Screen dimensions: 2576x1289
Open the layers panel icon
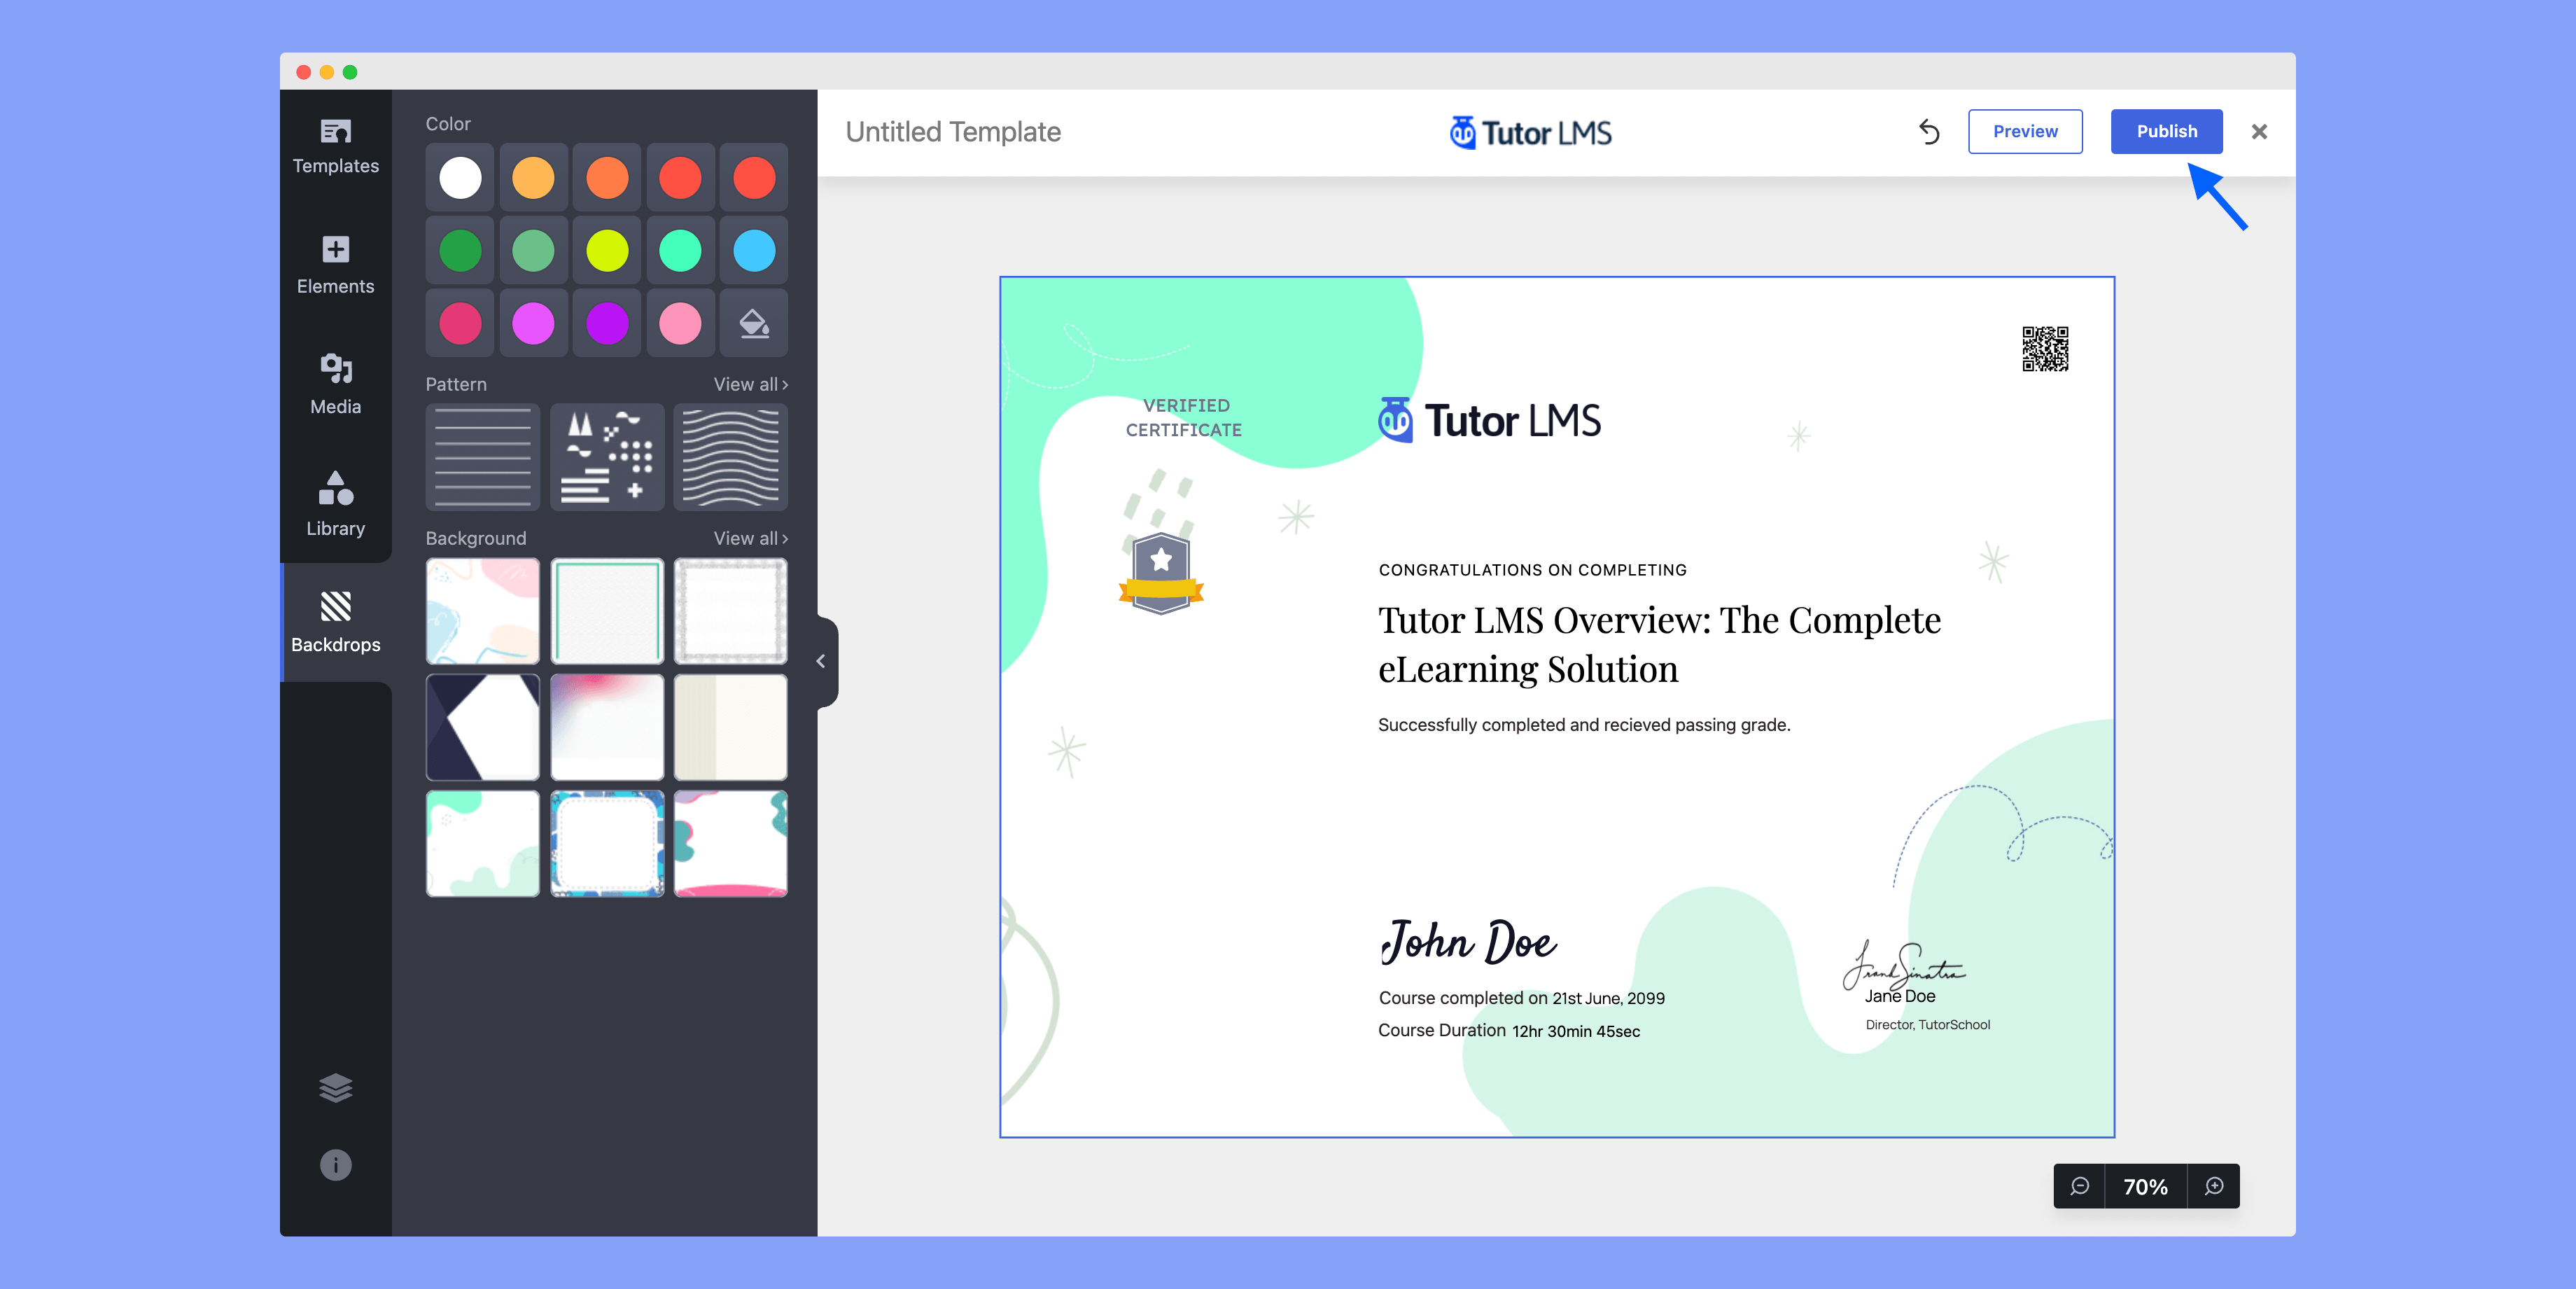tap(335, 1087)
